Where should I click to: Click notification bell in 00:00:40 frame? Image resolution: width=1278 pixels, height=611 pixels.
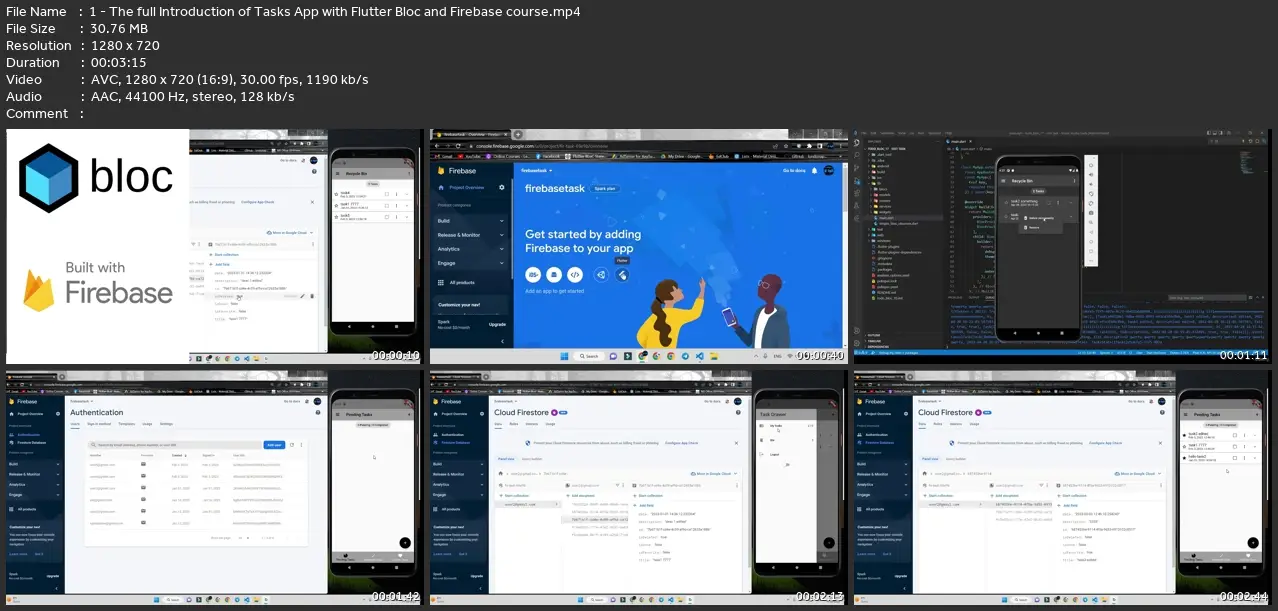[814, 171]
